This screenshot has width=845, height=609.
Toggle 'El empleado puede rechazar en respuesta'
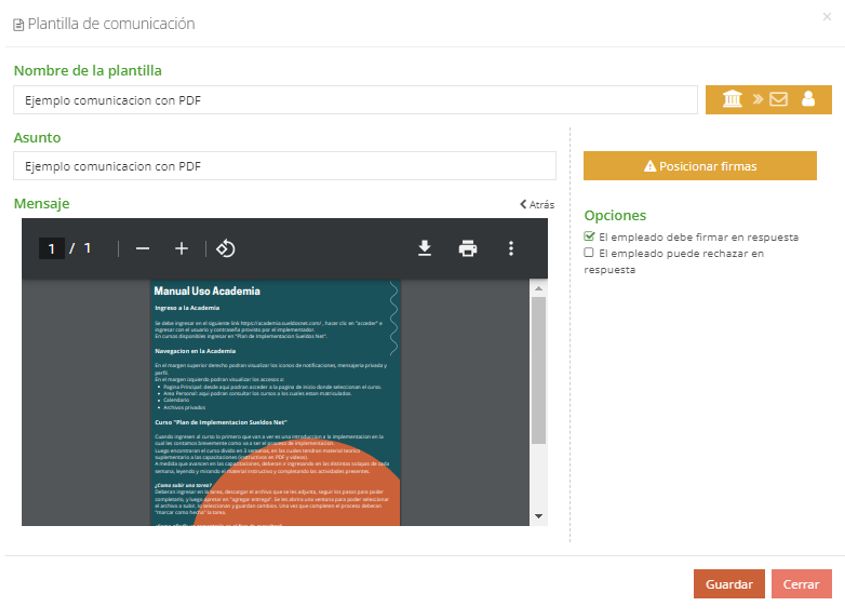589,252
